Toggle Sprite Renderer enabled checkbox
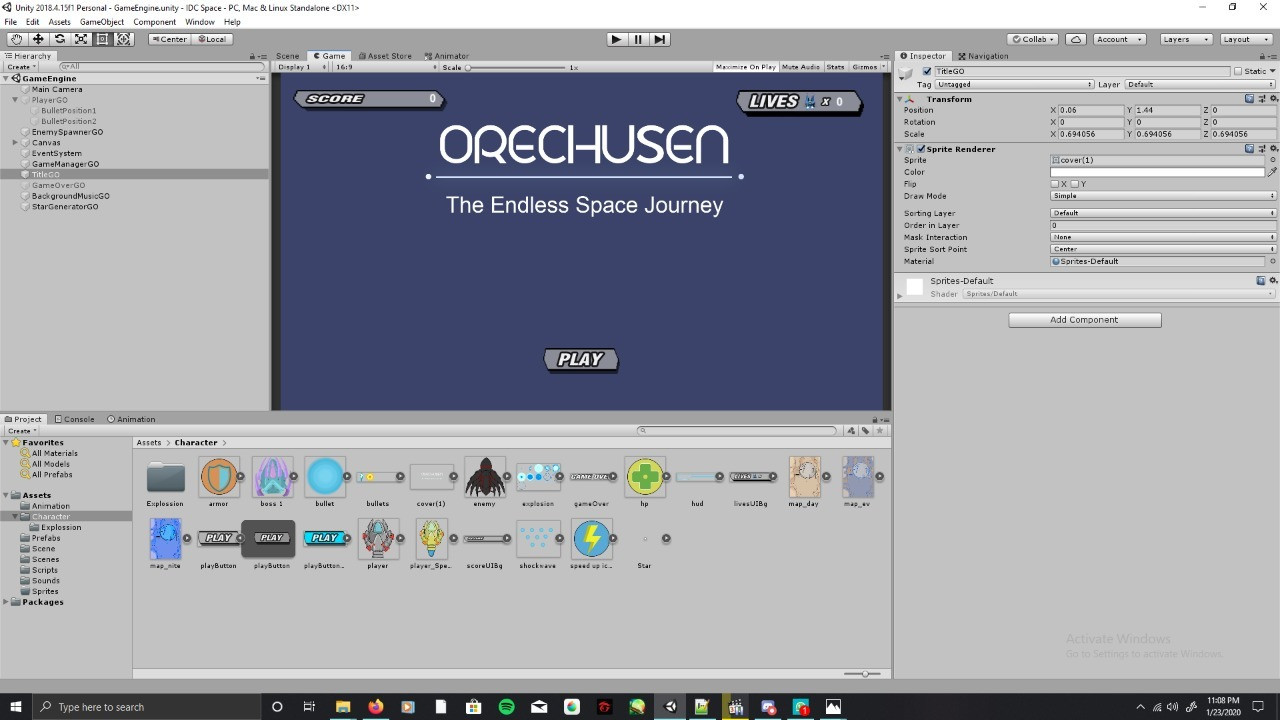The image size is (1280, 720). click(921, 149)
